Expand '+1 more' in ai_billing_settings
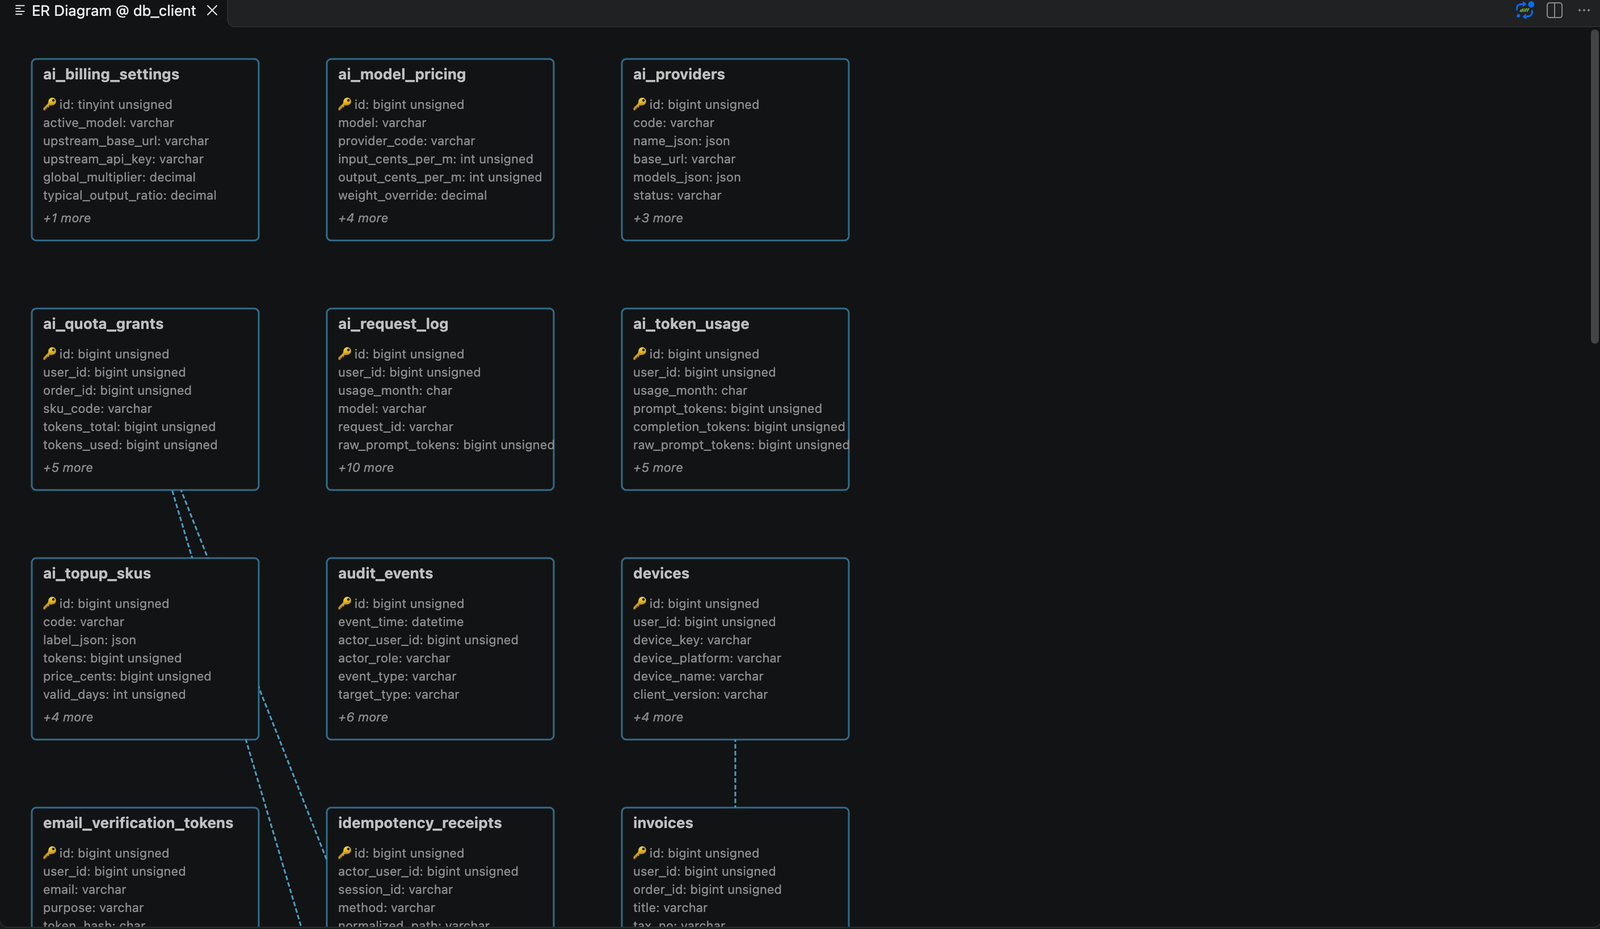 (x=67, y=218)
